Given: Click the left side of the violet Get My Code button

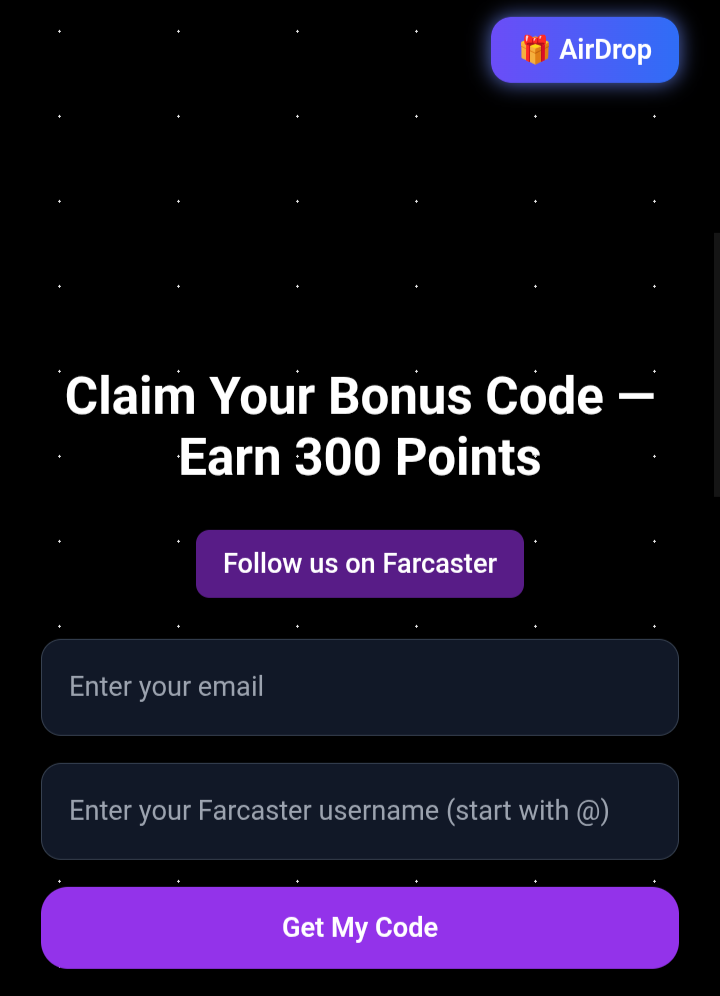Looking at the screenshot, I should click(x=127, y=928).
